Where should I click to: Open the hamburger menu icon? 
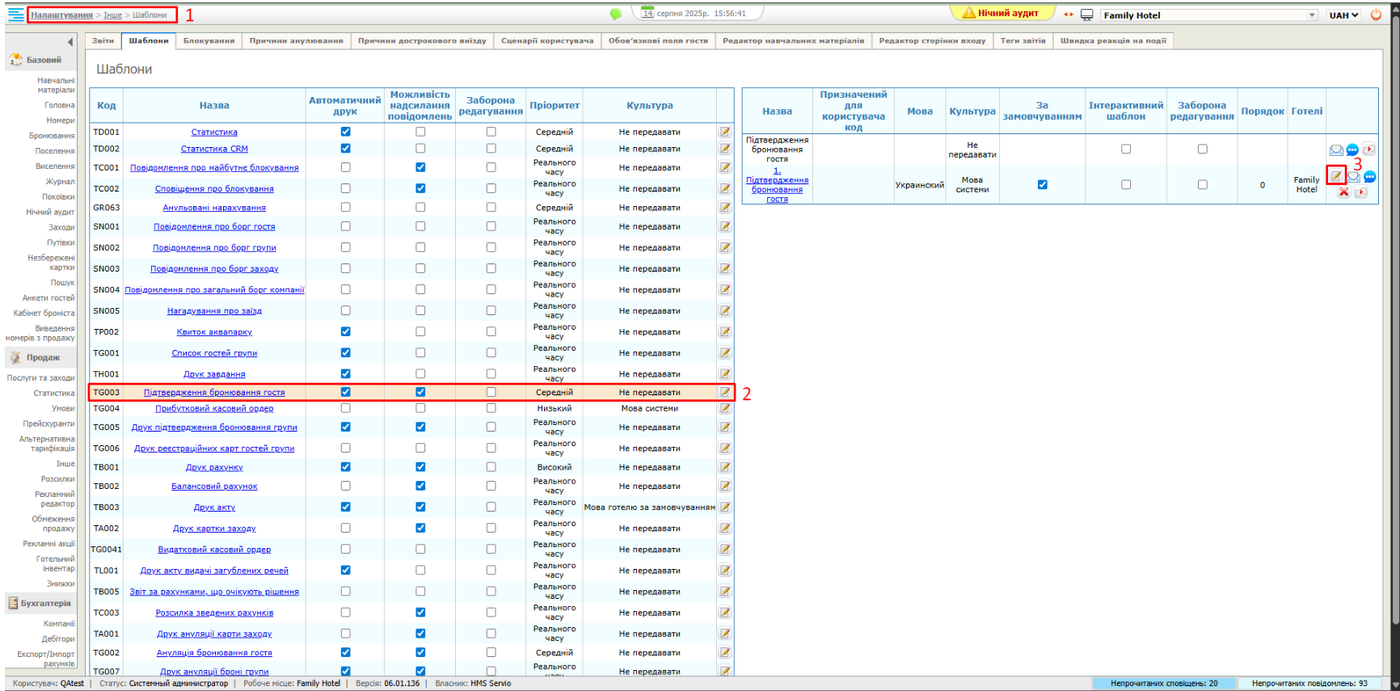16,15
